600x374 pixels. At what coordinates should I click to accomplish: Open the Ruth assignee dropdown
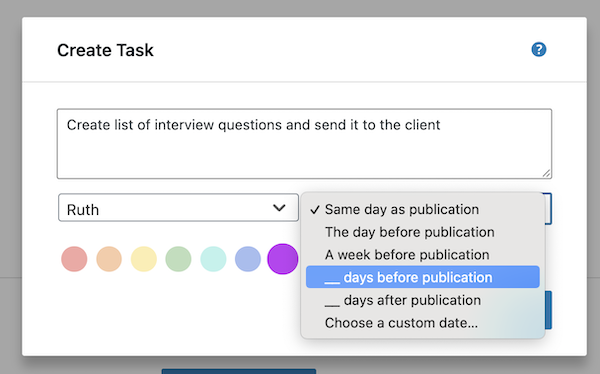pyautogui.click(x=178, y=208)
